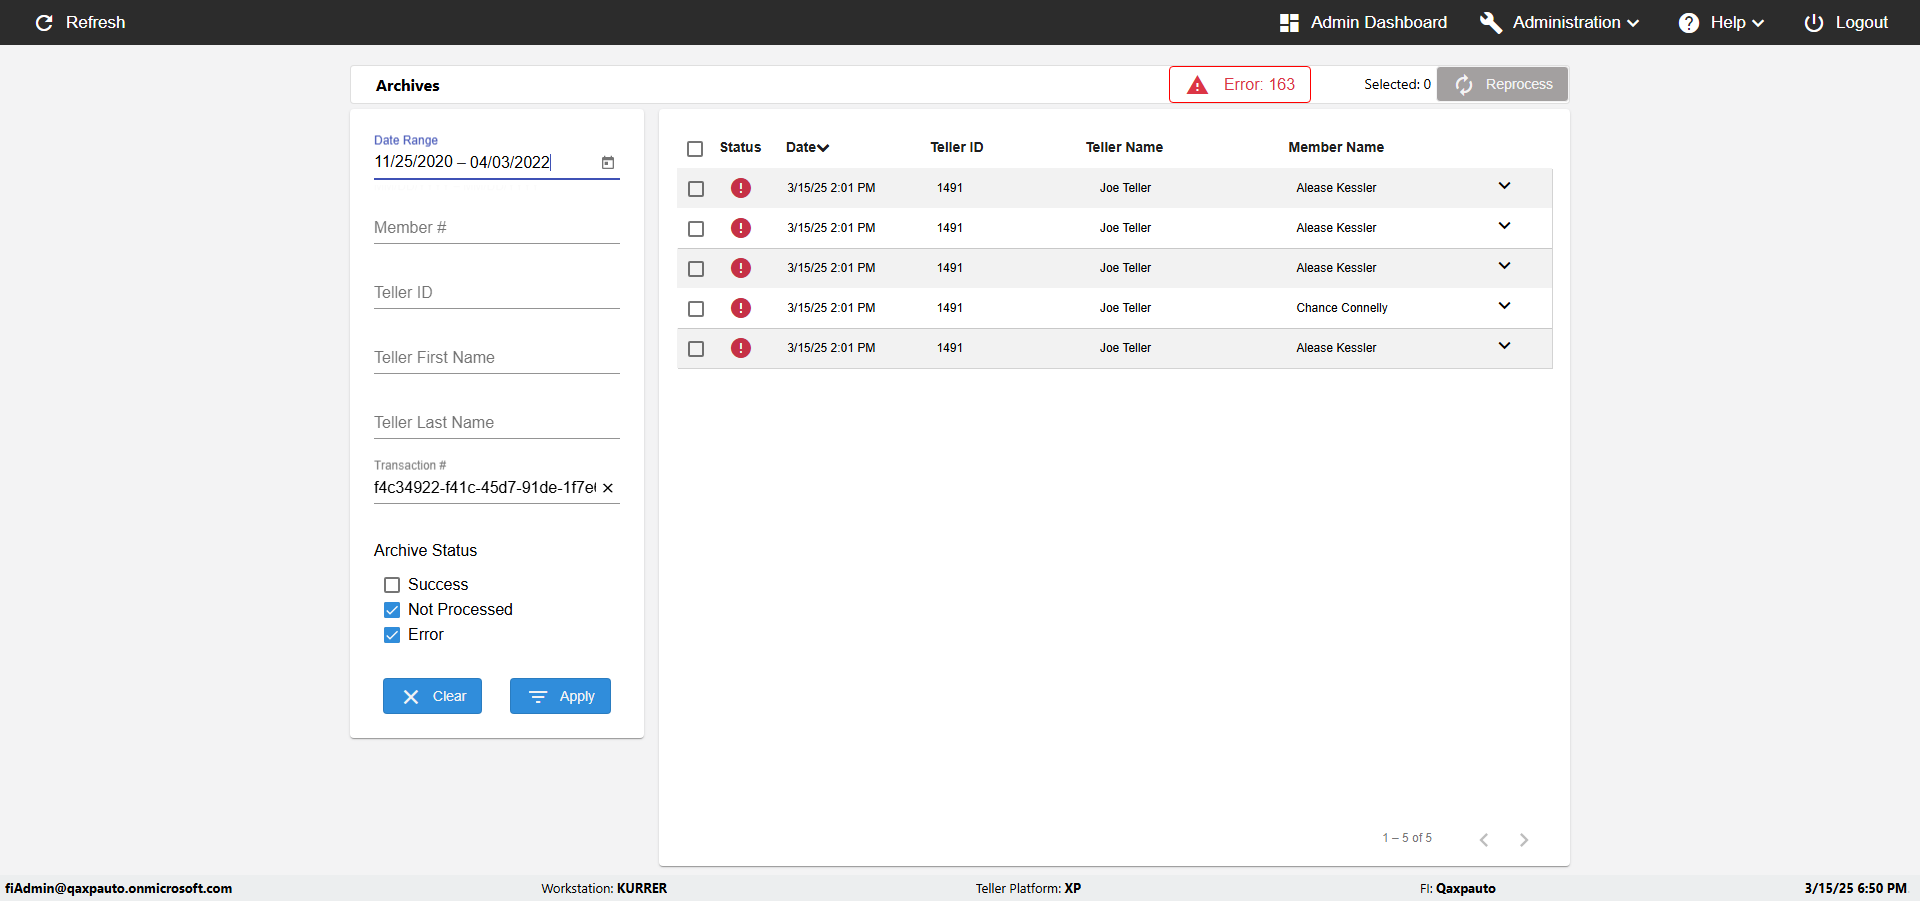This screenshot has height=901, width=1920.
Task: Click the Teller ID filter field
Action: [497, 293]
